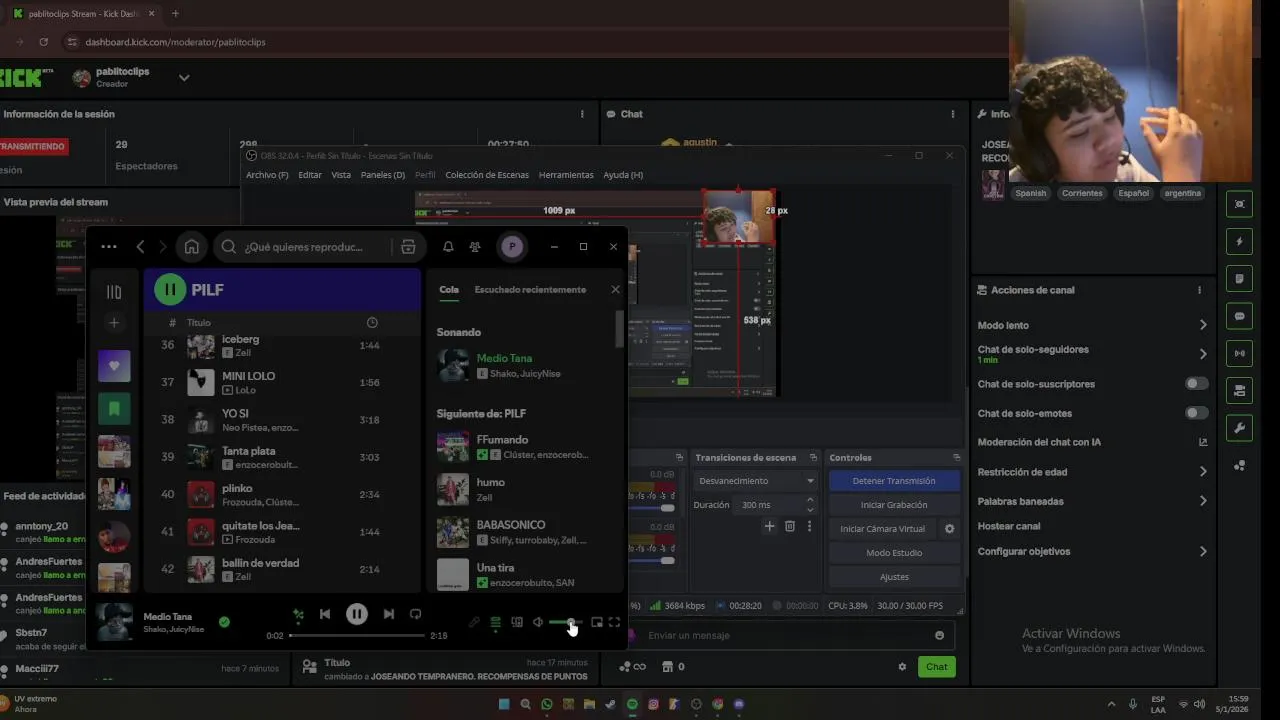Open Spotify notifications bell
The image size is (1280, 720).
[448, 247]
